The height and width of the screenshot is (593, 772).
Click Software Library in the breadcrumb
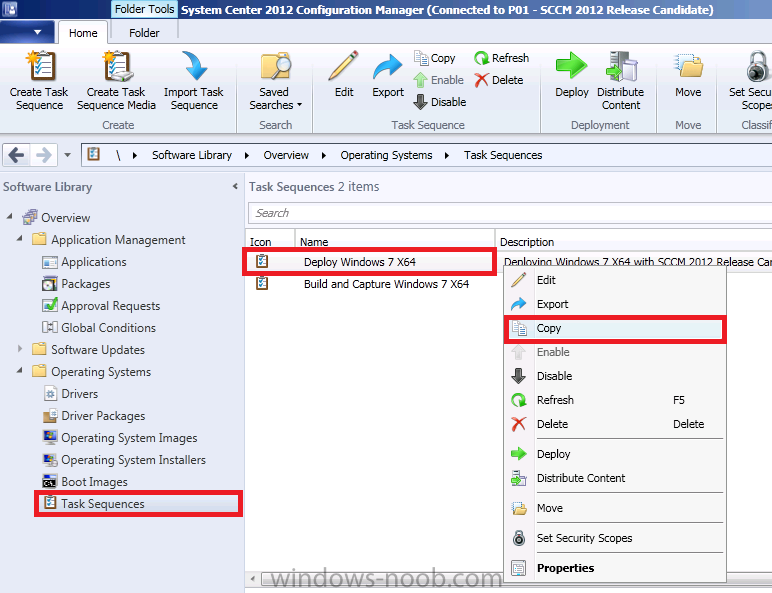pyautogui.click(x=192, y=155)
